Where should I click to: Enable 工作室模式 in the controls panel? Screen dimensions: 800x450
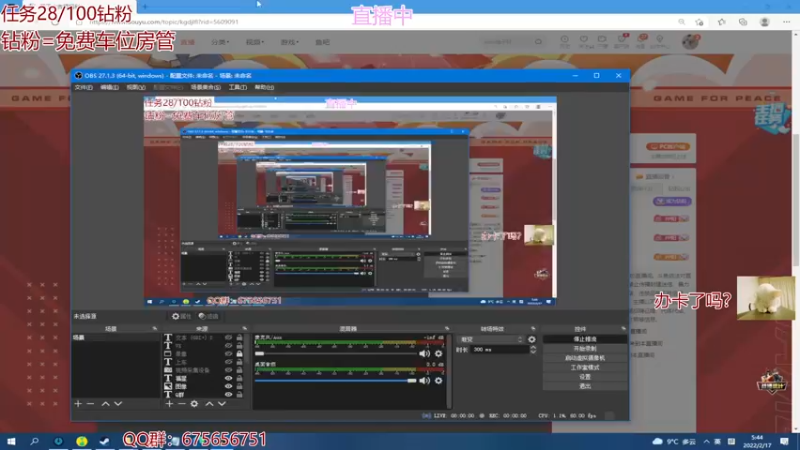[x=585, y=367]
